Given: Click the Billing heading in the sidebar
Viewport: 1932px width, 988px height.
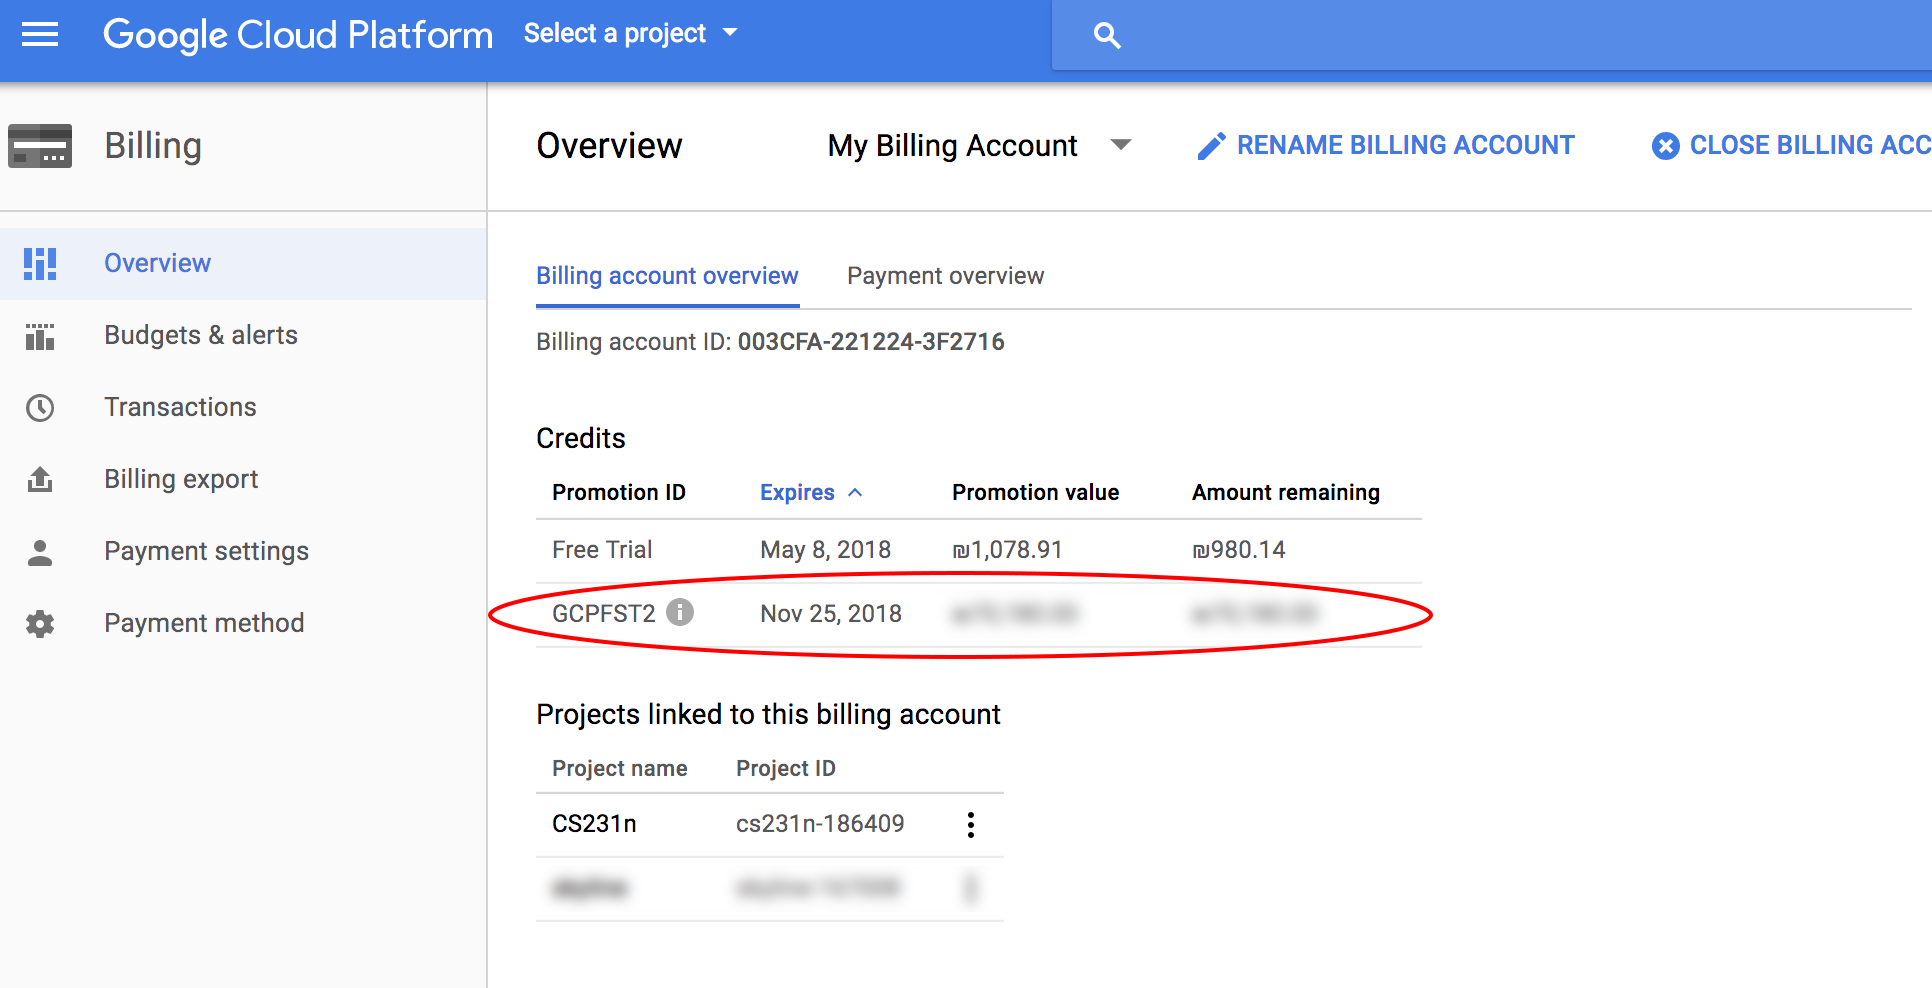Looking at the screenshot, I should click(x=153, y=146).
